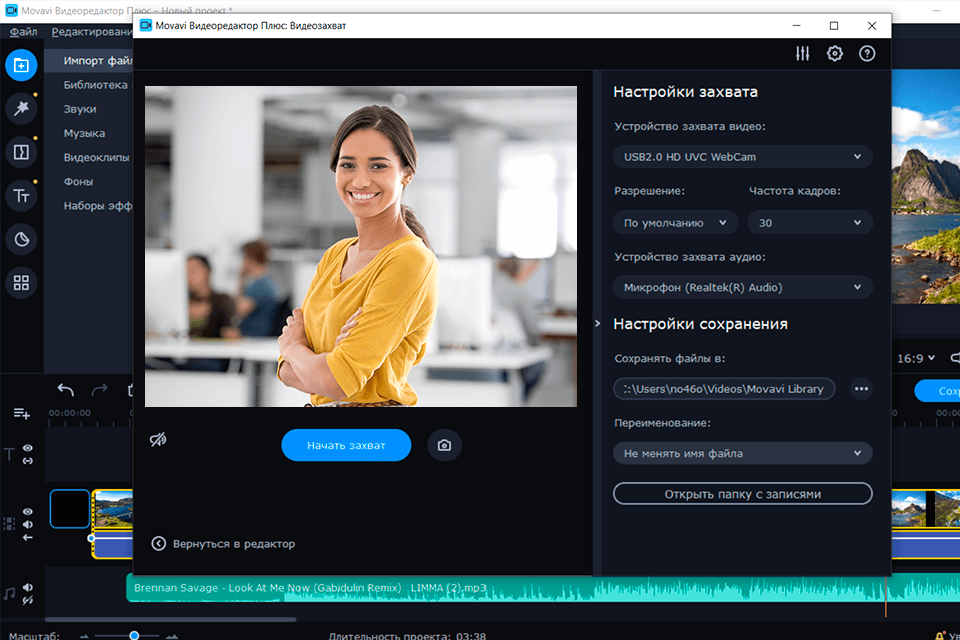Screen dimensions: 960x640
Task: Open the Transitions sidebar icon
Action: 21,152
